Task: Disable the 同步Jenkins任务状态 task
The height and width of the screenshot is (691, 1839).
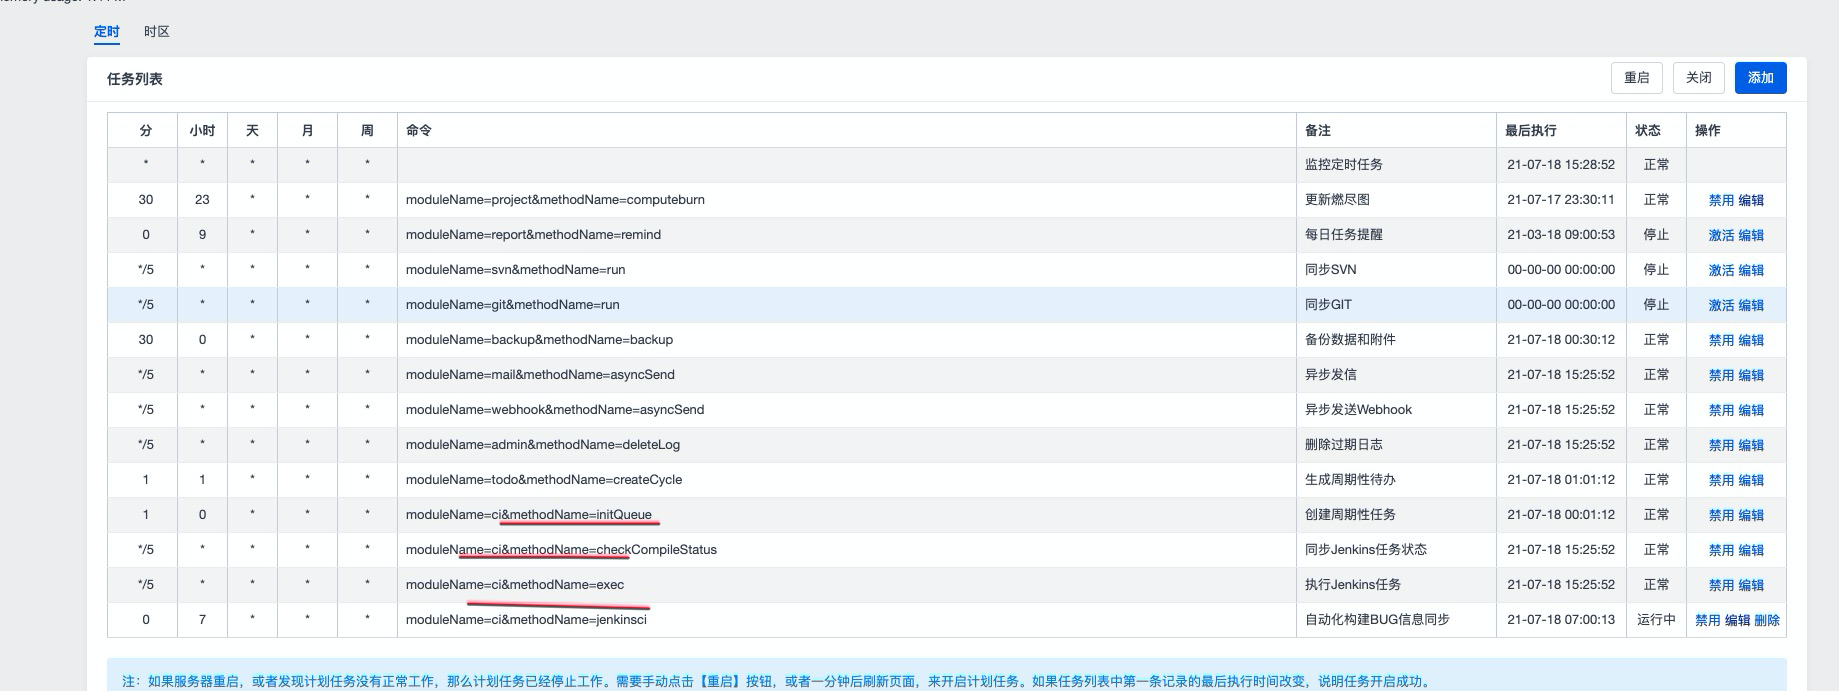Action: tap(1721, 550)
